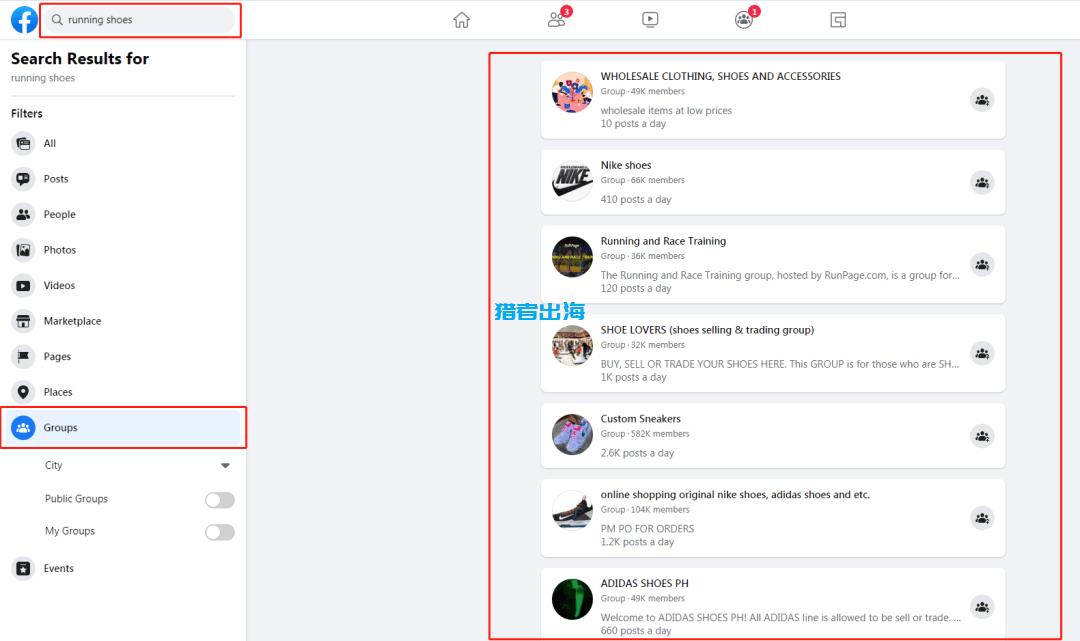Open the Custom Sneakers group
Image resolution: width=1080 pixels, height=641 pixels.
[641, 419]
